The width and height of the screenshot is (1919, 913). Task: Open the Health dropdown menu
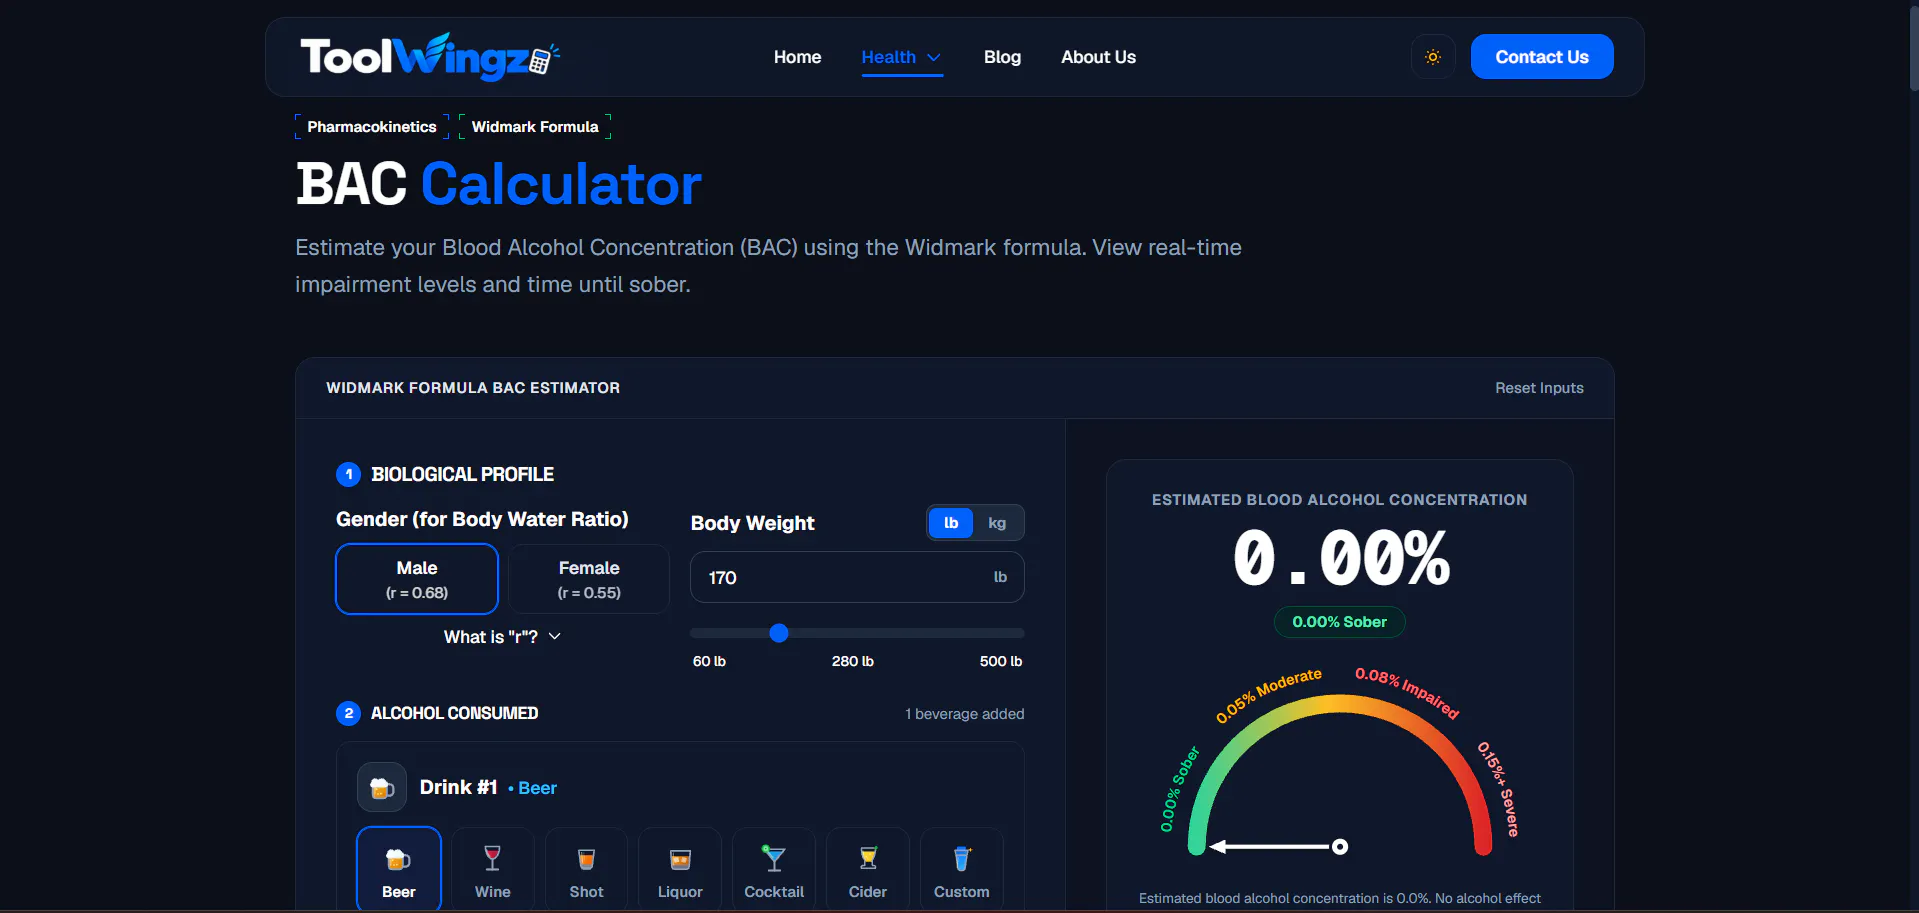click(902, 57)
